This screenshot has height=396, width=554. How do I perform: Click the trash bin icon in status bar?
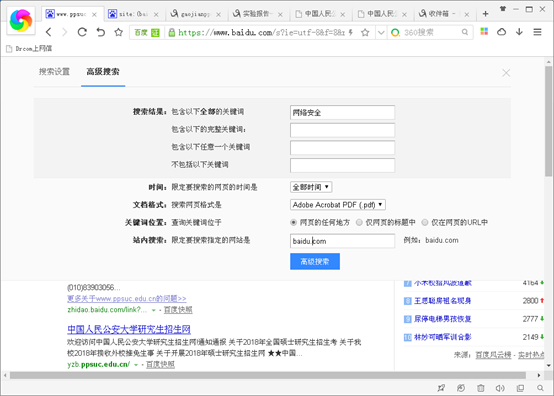[481, 388]
